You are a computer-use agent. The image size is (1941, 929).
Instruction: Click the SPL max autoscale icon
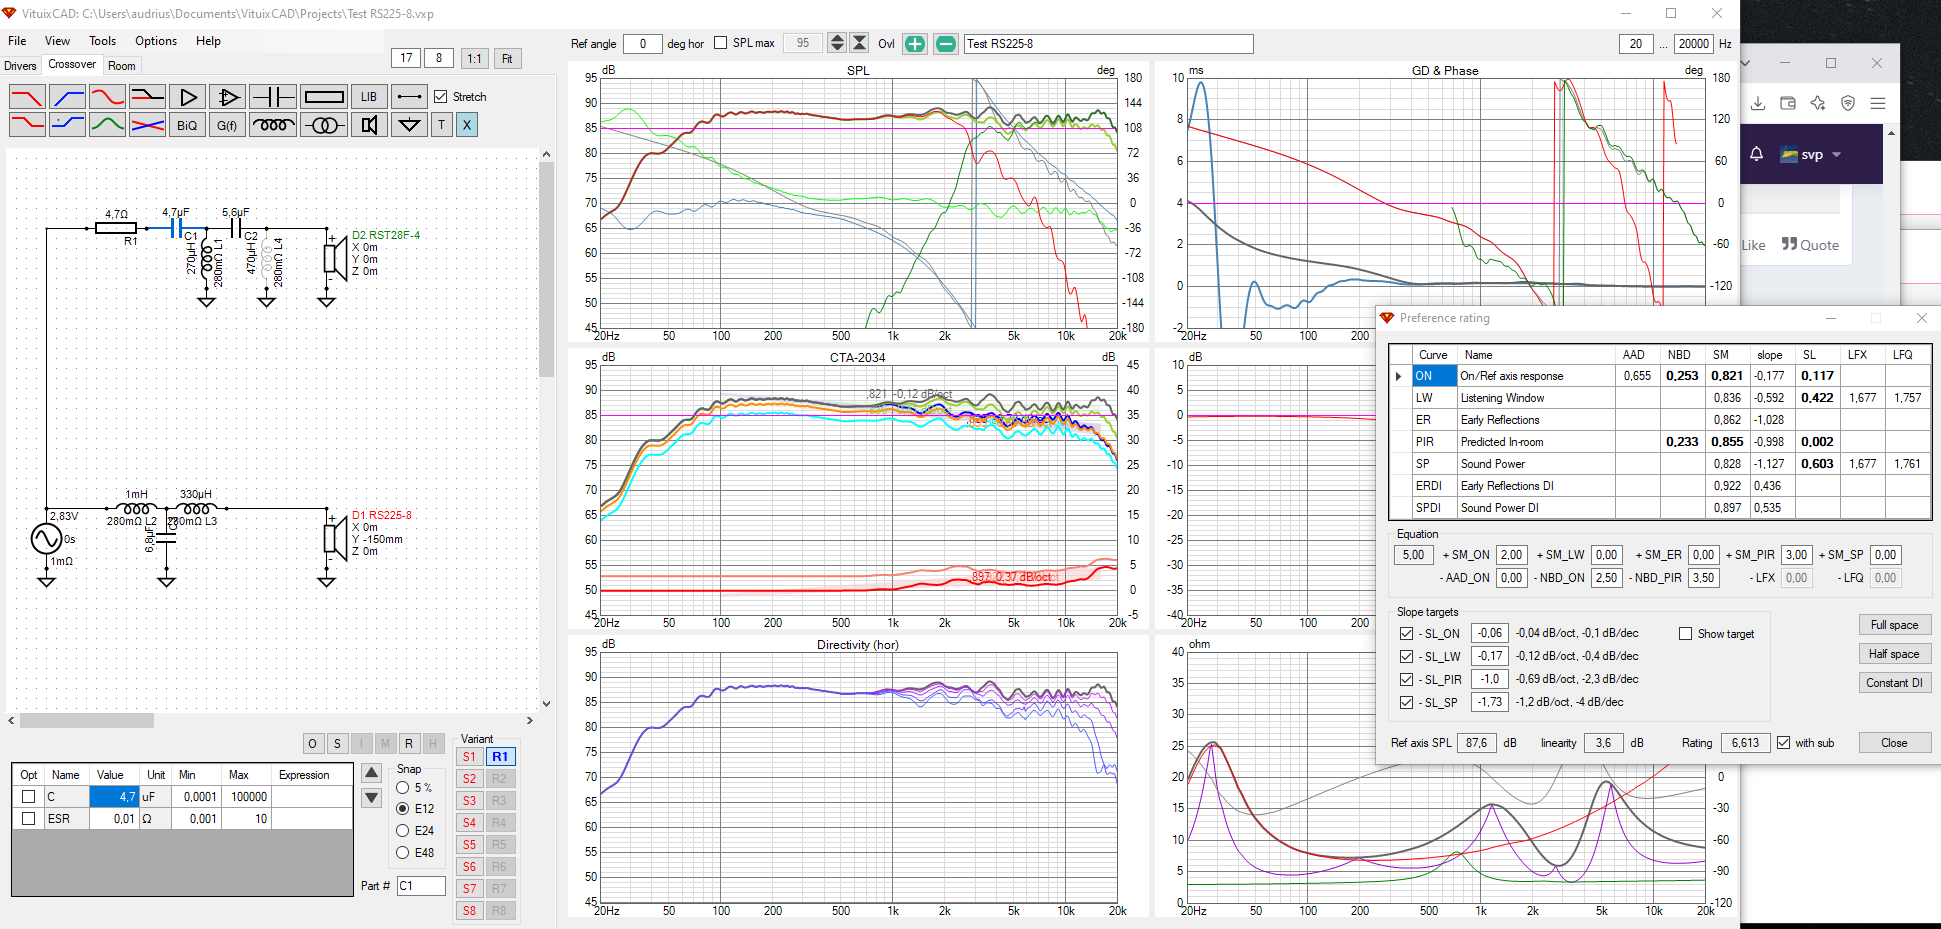859,43
